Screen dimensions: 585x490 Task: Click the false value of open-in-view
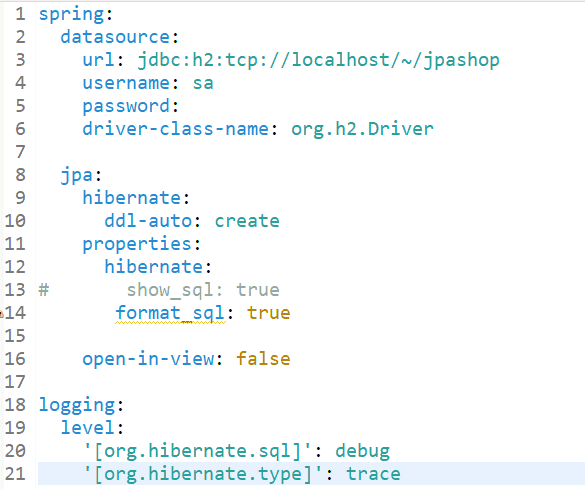[263, 359]
